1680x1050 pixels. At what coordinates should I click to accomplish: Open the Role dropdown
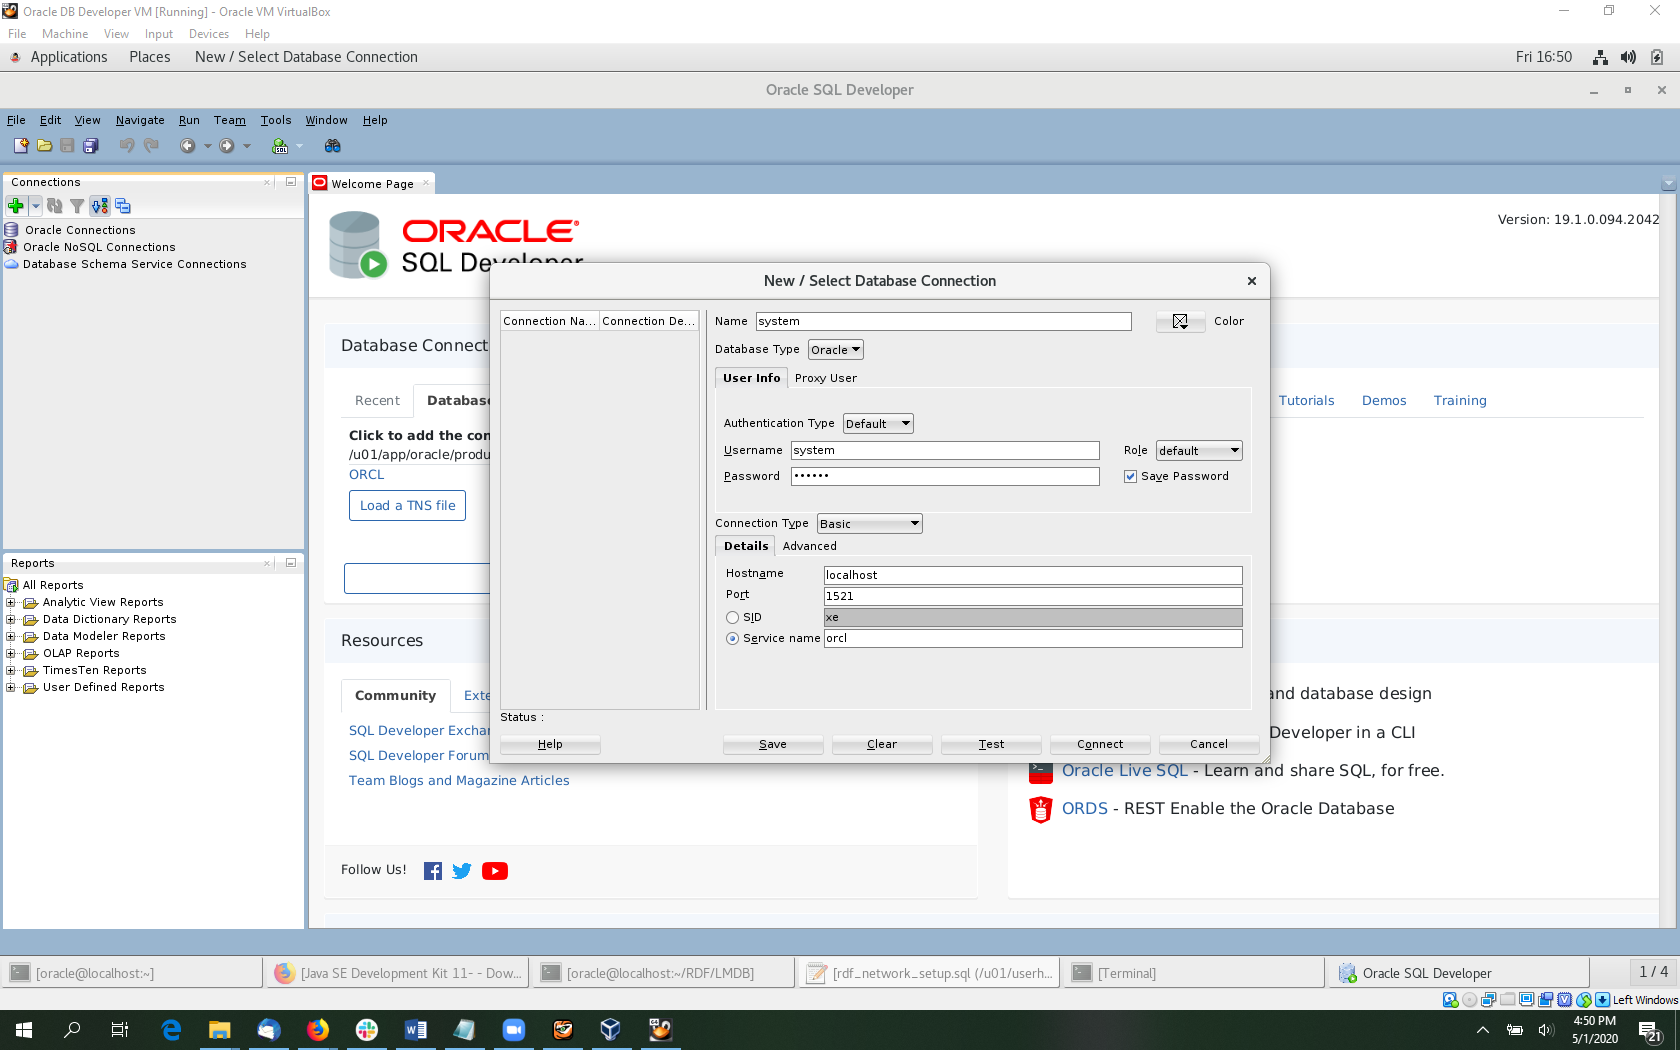(1198, 451)
